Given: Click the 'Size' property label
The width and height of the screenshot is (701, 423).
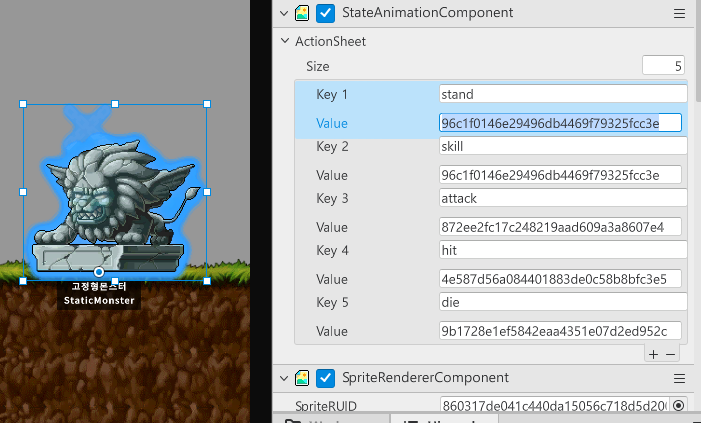Looking at the screenshot, I should tap(317, 66).
